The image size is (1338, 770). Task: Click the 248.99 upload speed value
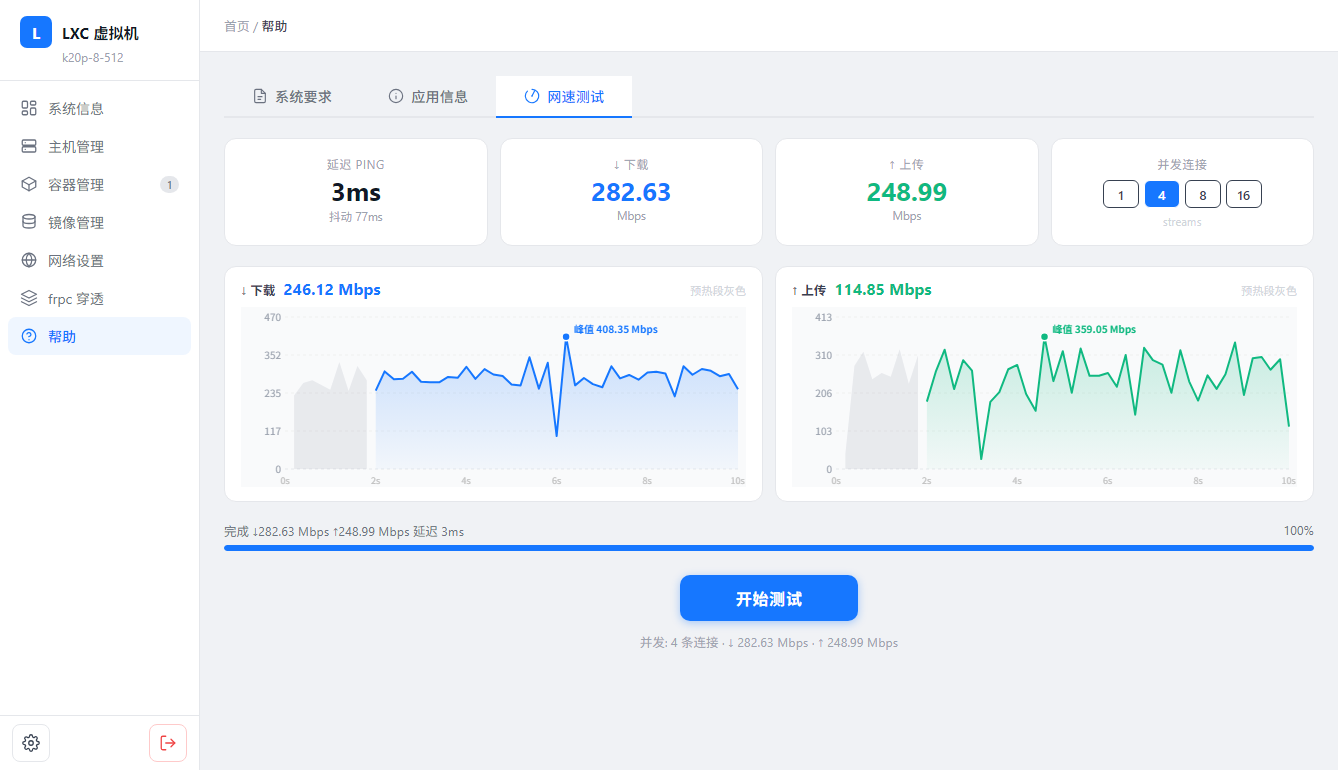pyautogui.click(x=907, y=192)
